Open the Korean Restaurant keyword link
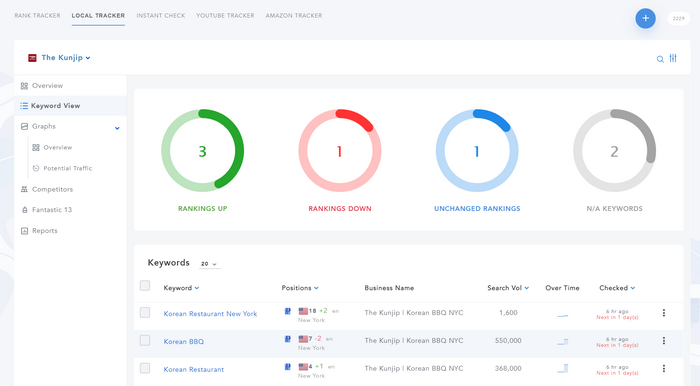The width and height of the screenshot is (700, 386). coord(194,369)
